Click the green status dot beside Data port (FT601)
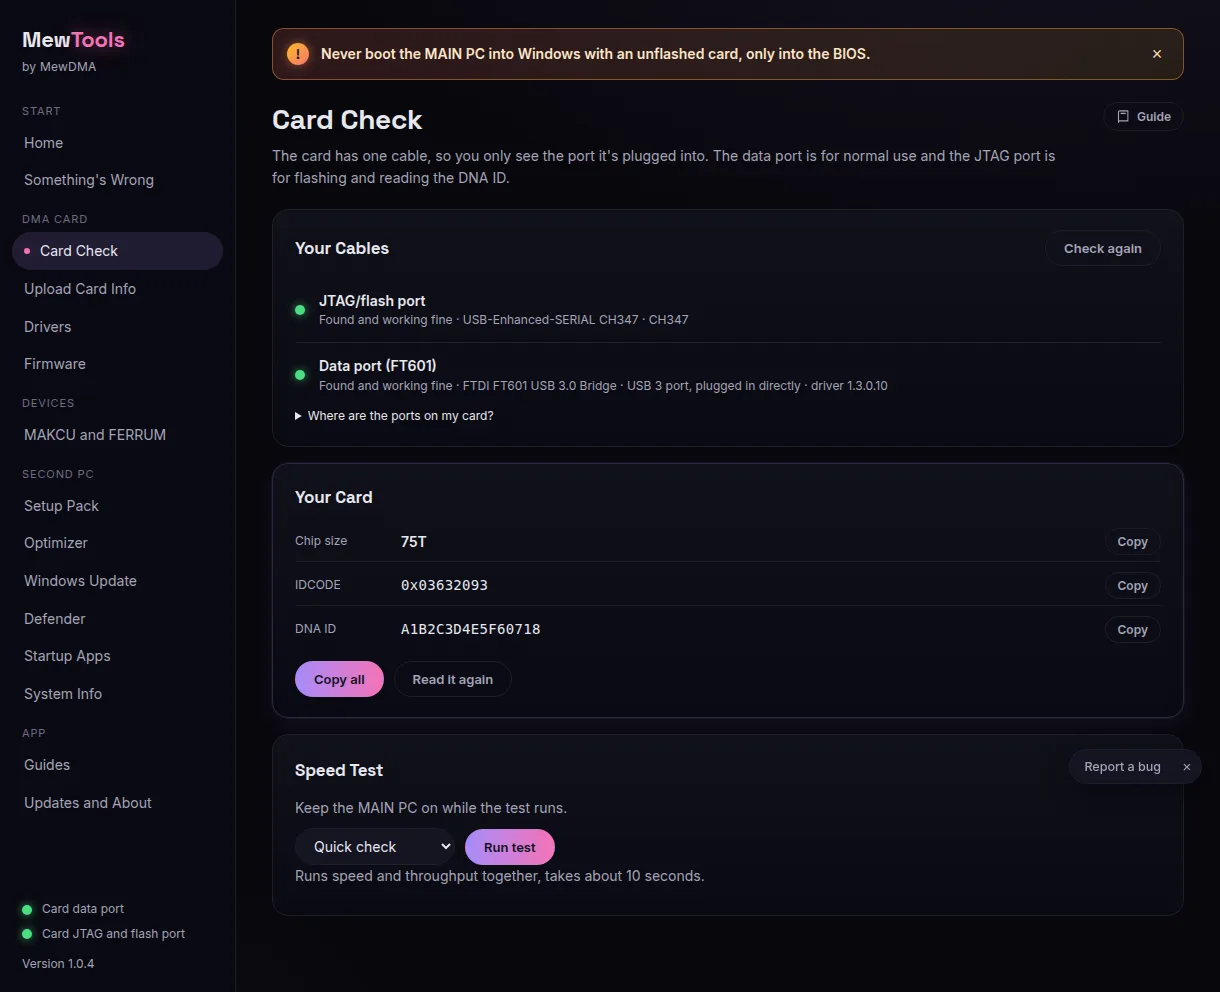The image size is (1220, 992). 300,375
